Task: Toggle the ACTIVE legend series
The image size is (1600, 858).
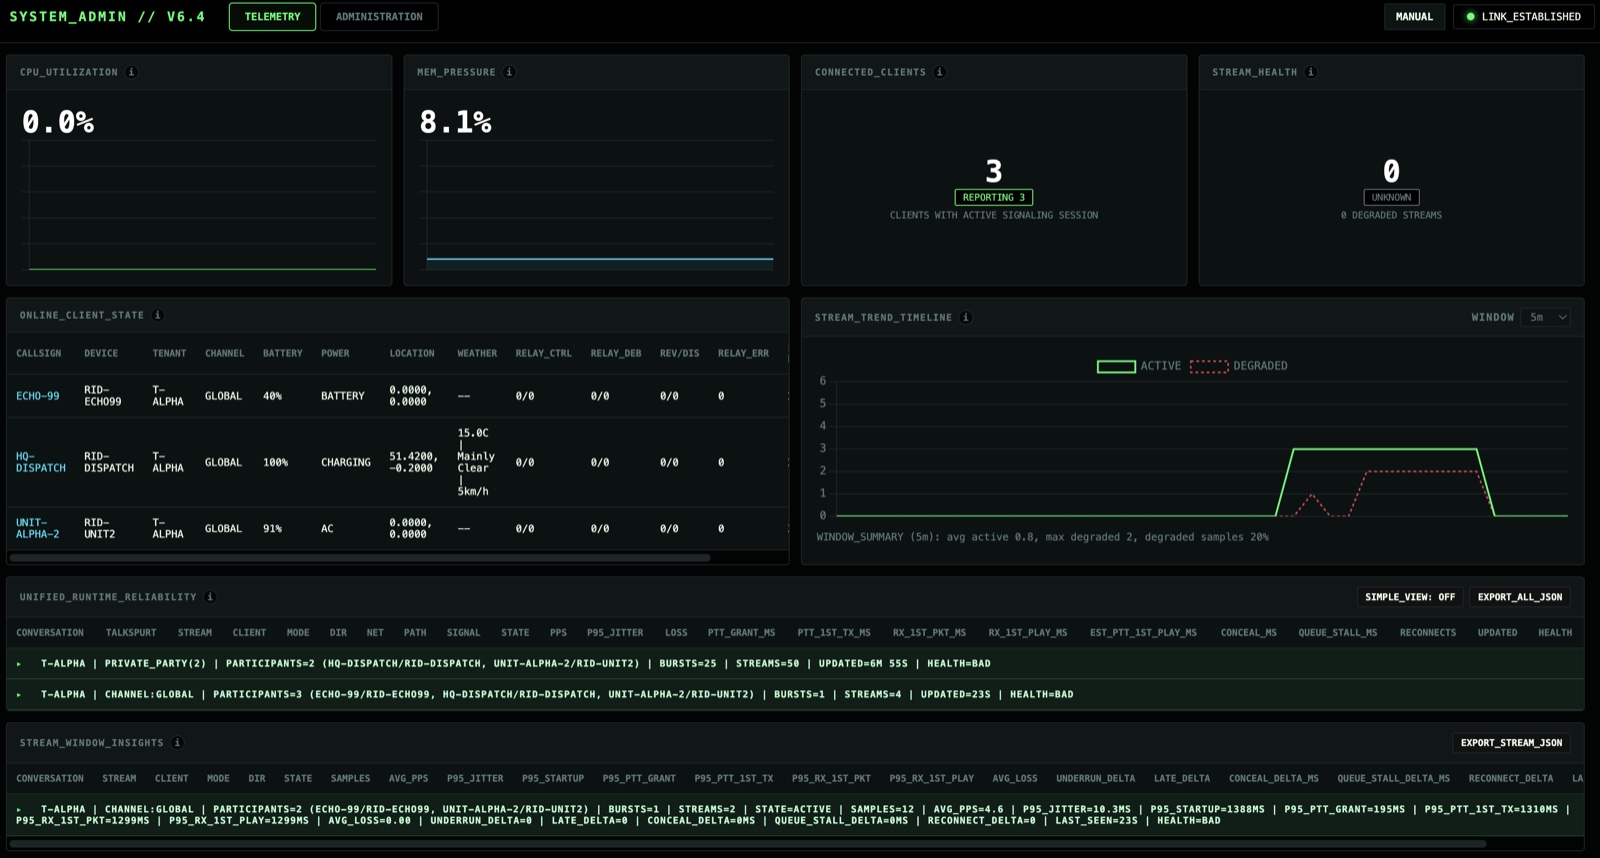Action: click(x=1139, y=366)
